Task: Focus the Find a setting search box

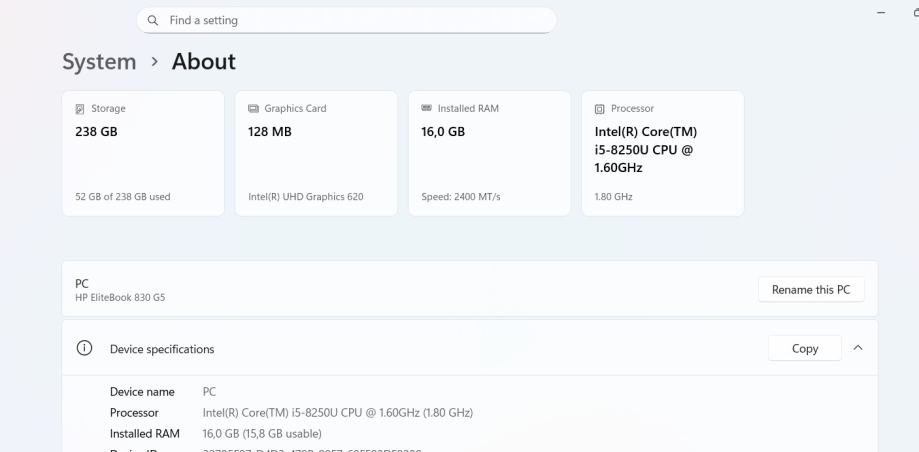Action: (346, 21)
